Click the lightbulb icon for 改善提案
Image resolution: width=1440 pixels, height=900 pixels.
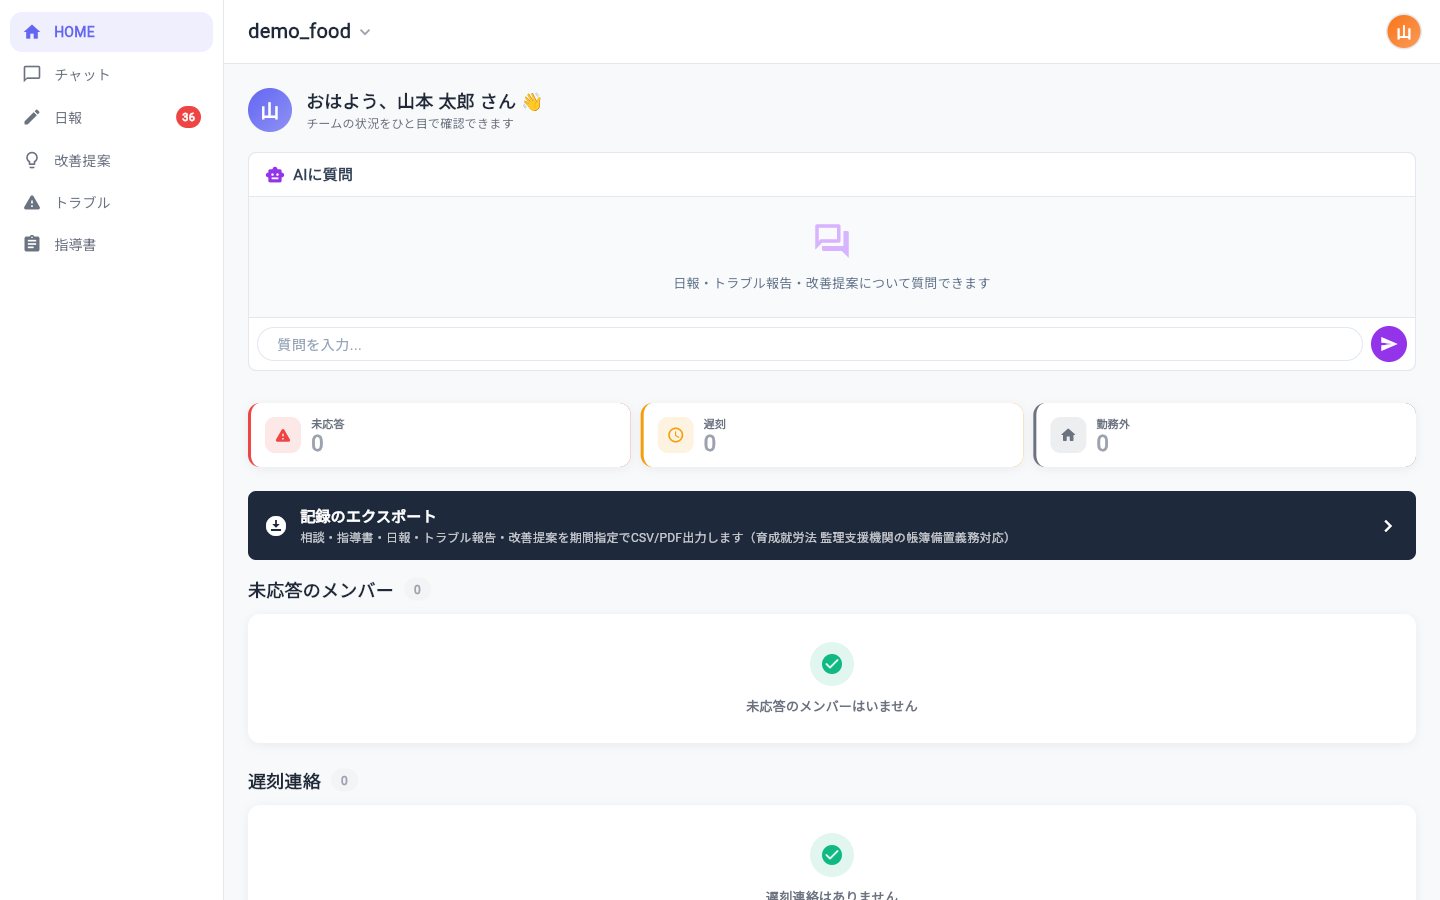pos(32,160)
